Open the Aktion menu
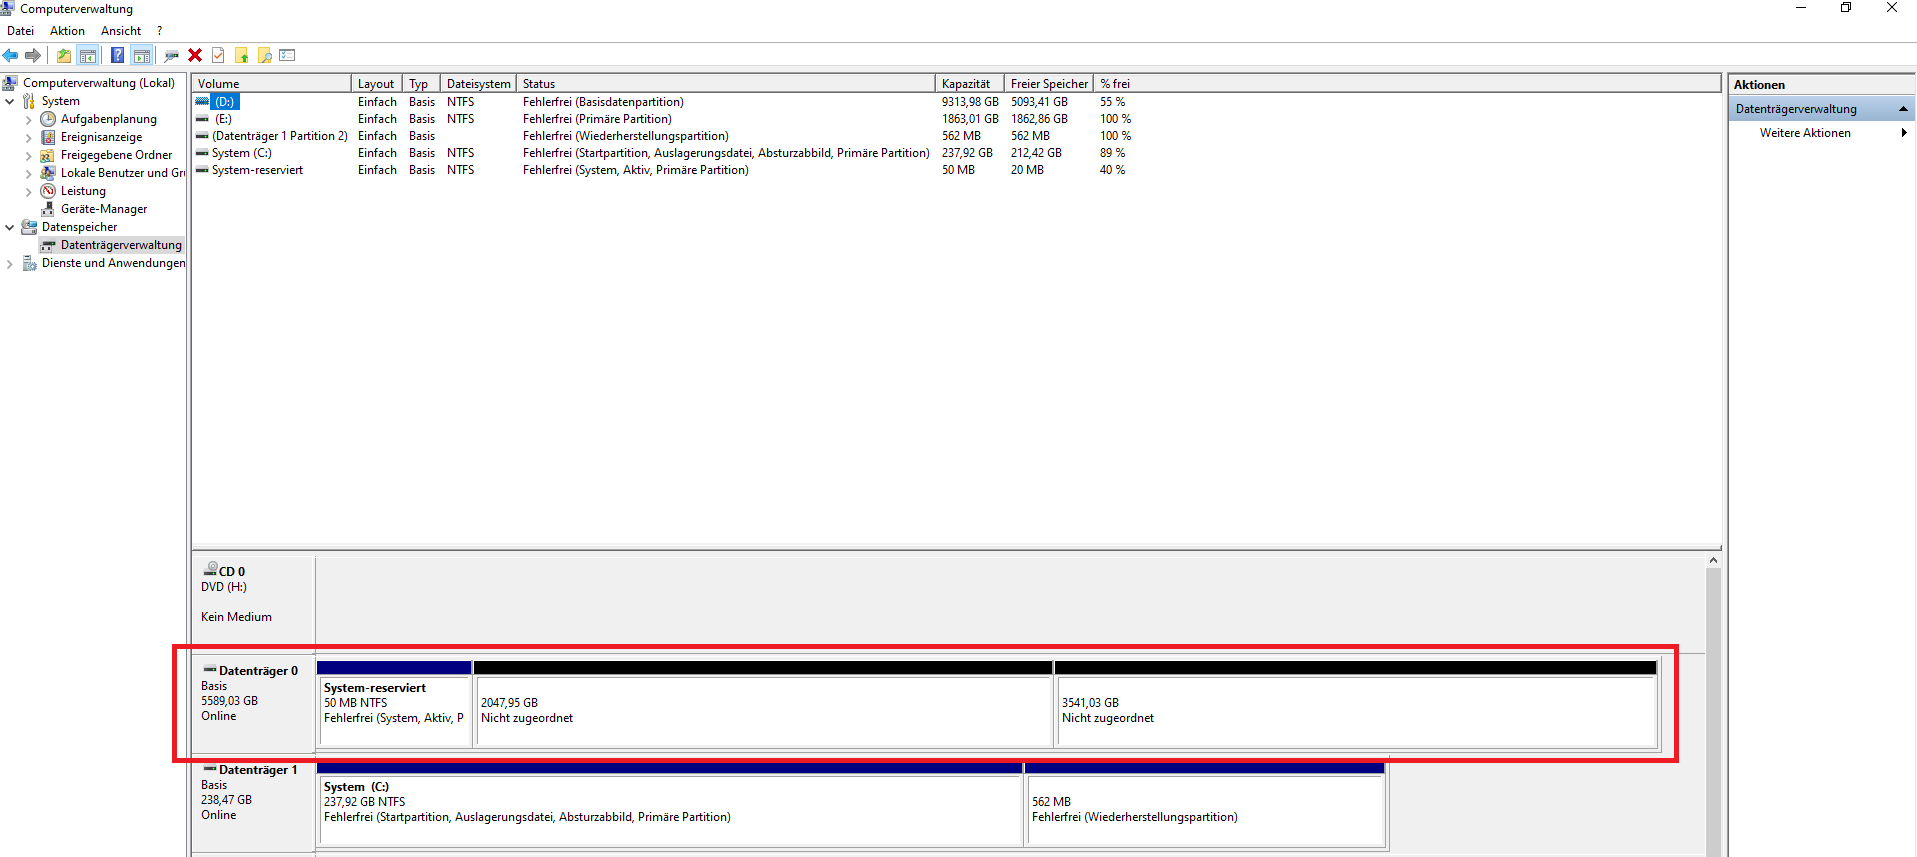This screenshot has height=857, width=1917. 68,31
